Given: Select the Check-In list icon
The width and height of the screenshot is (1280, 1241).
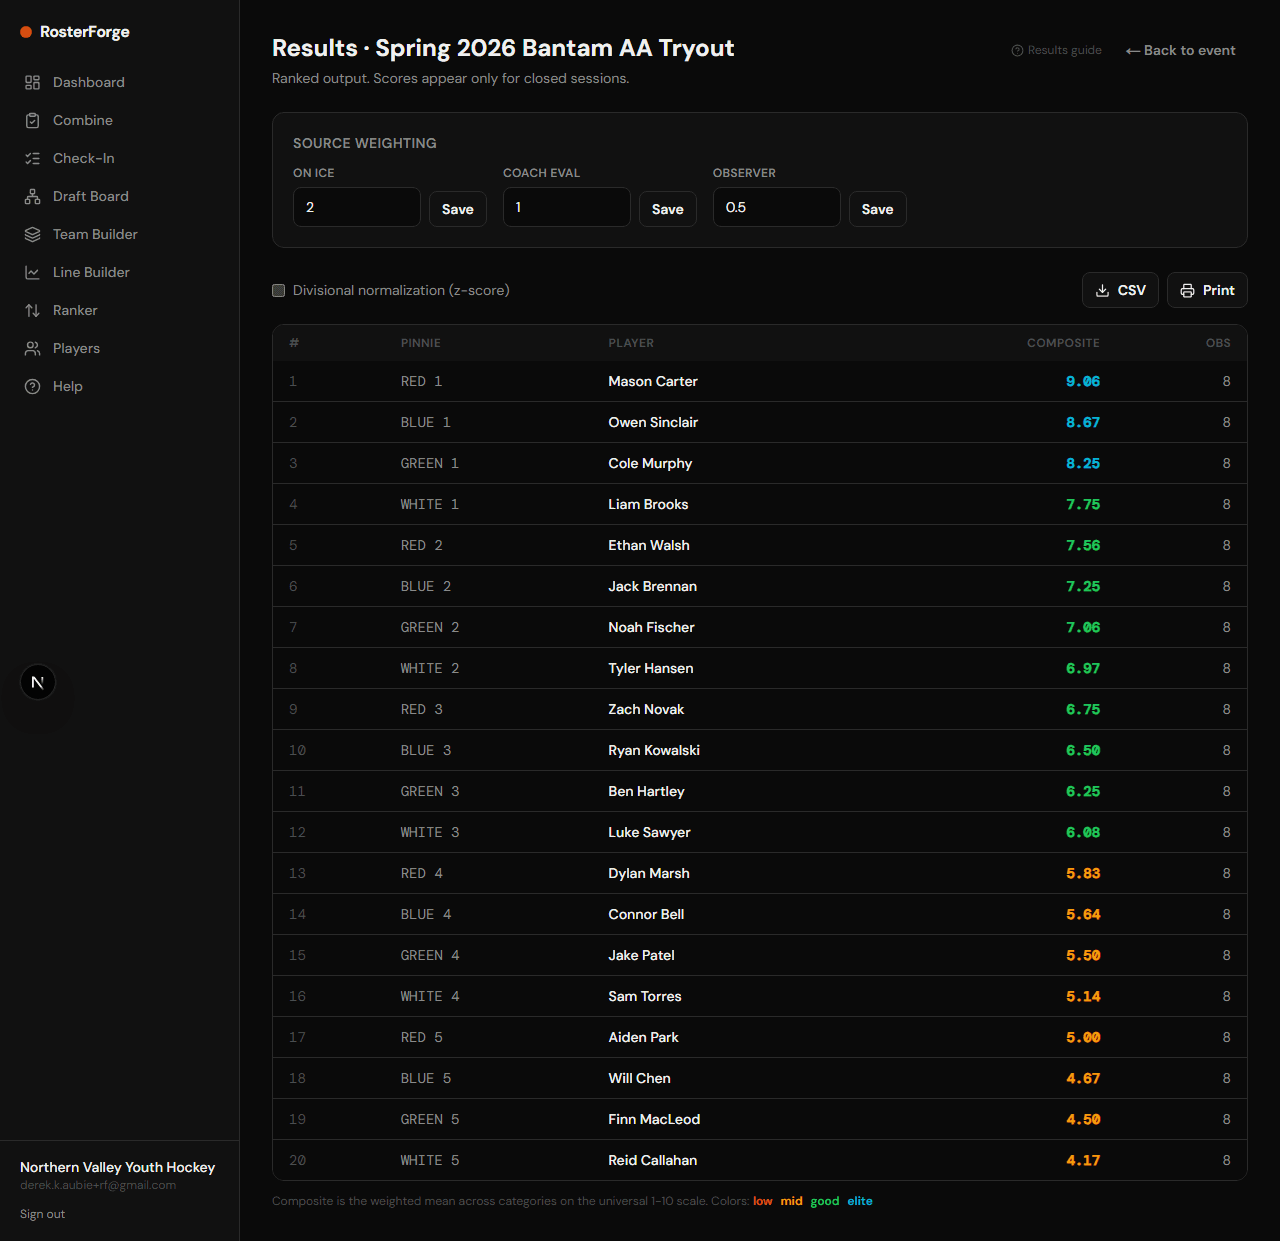Looking at the screenshot, I should [x=32, y=158].
